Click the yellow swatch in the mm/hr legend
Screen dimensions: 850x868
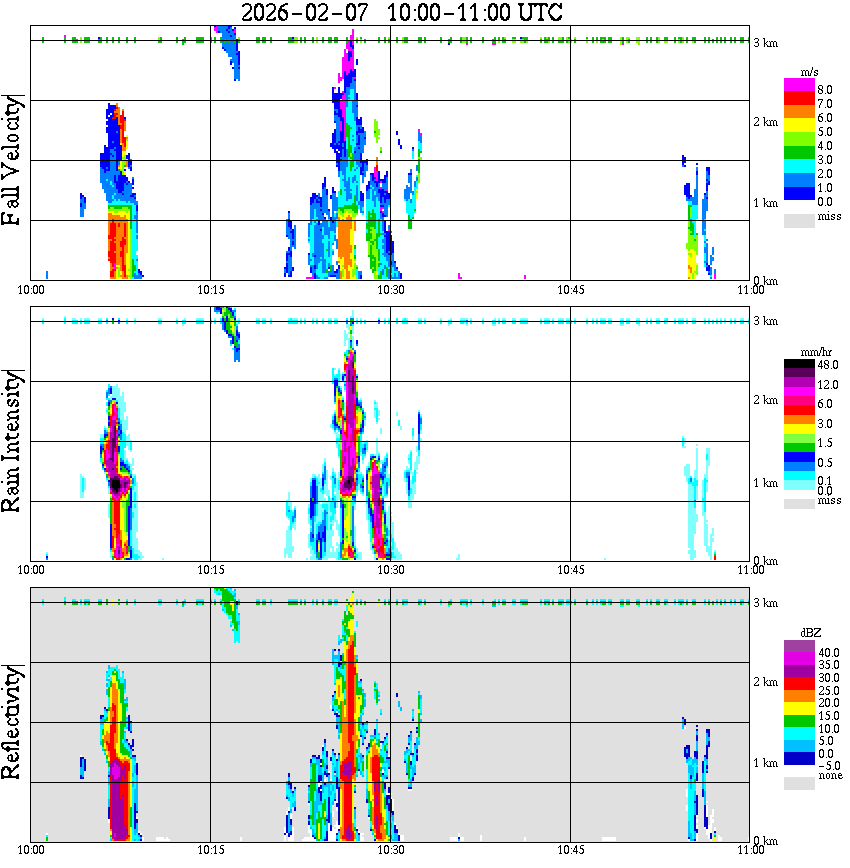(x=799, y=429)
